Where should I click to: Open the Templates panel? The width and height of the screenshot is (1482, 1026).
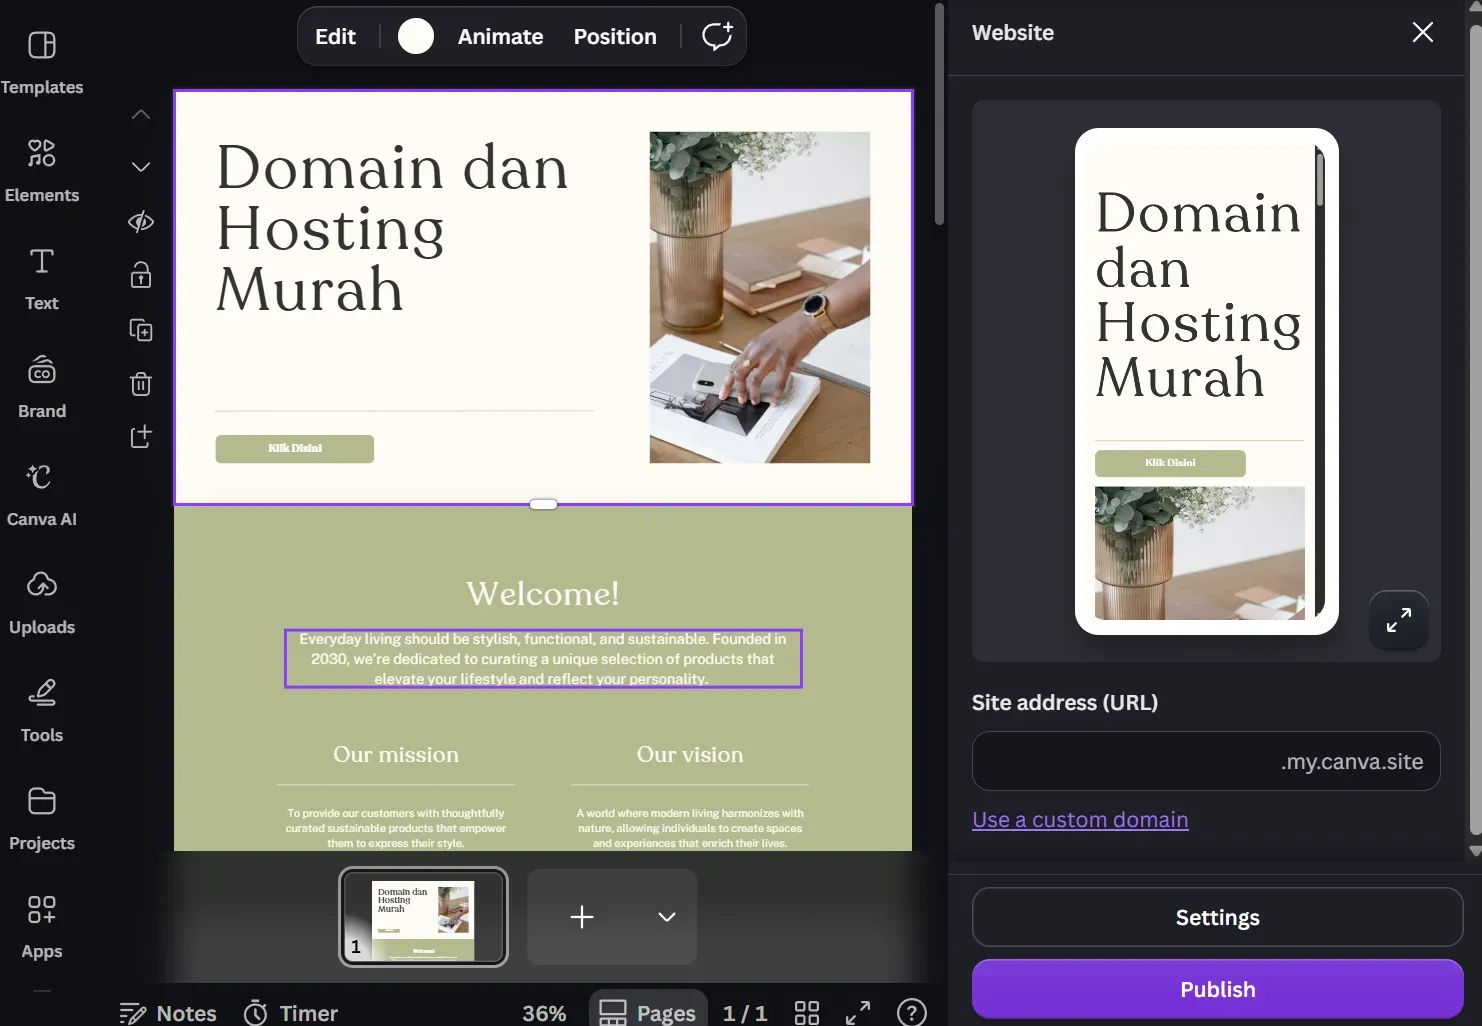tap(42, 62)
